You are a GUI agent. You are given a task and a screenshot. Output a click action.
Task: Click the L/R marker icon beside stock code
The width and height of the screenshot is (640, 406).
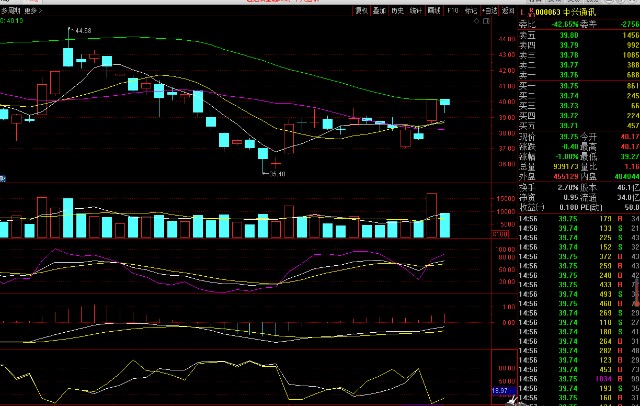tap(517, 10)
